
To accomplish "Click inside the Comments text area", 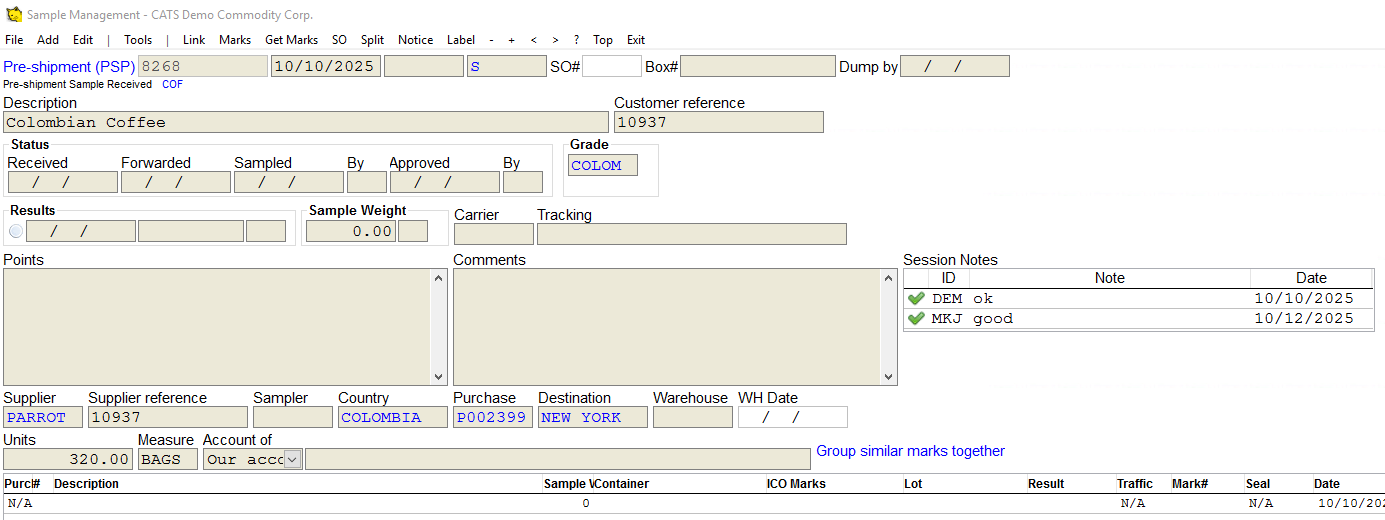I will click(666, 327).
